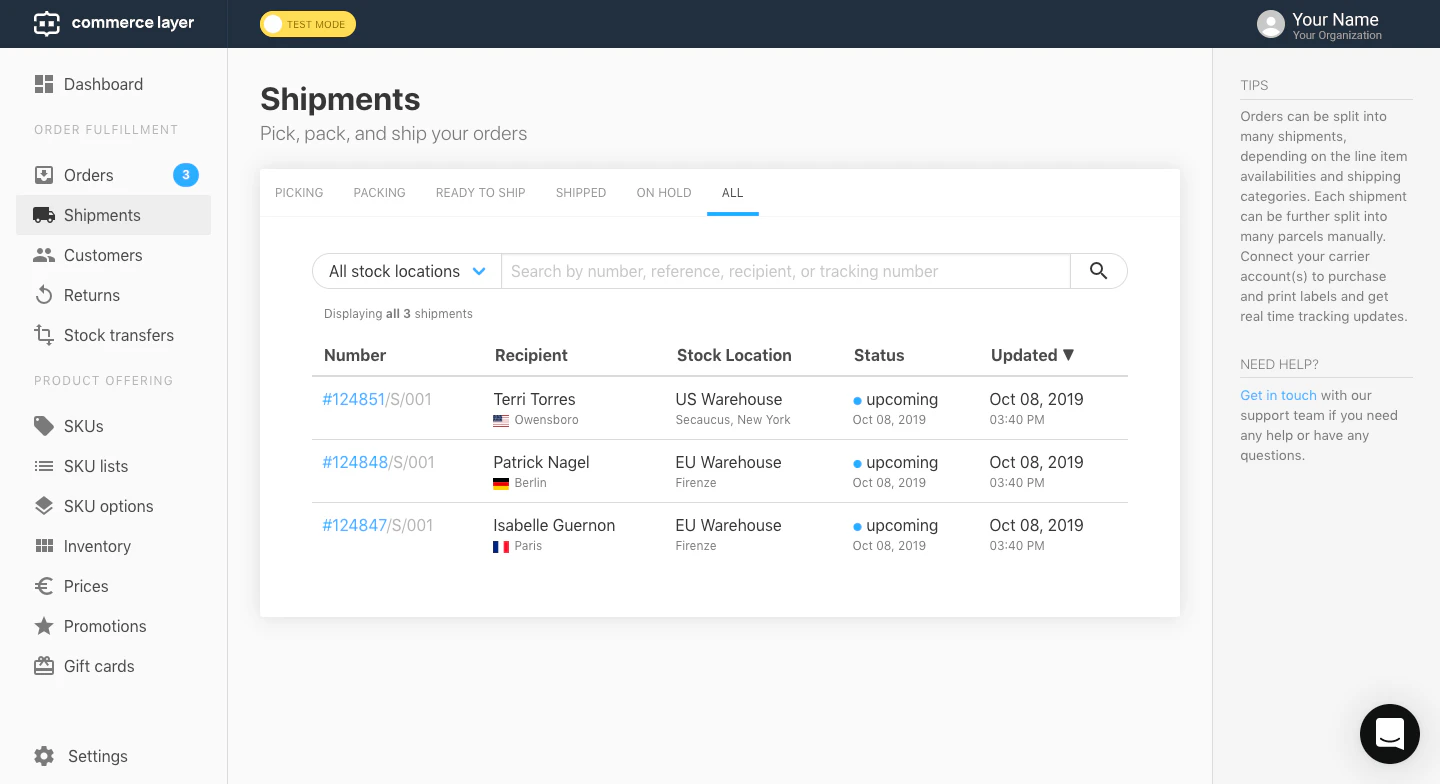Open the Dashboard from the sidebar
Screen dimensions: 1440x784
click(103, 84)
